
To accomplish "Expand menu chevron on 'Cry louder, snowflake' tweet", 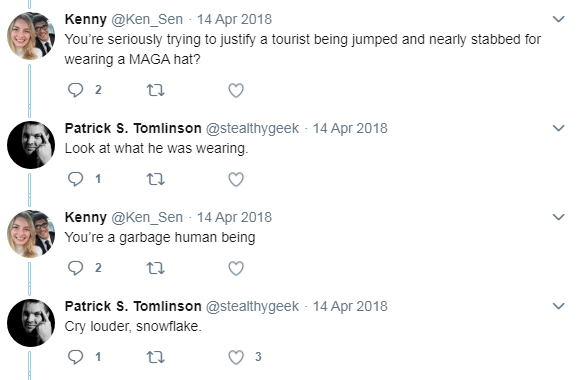I will (559, 306).
